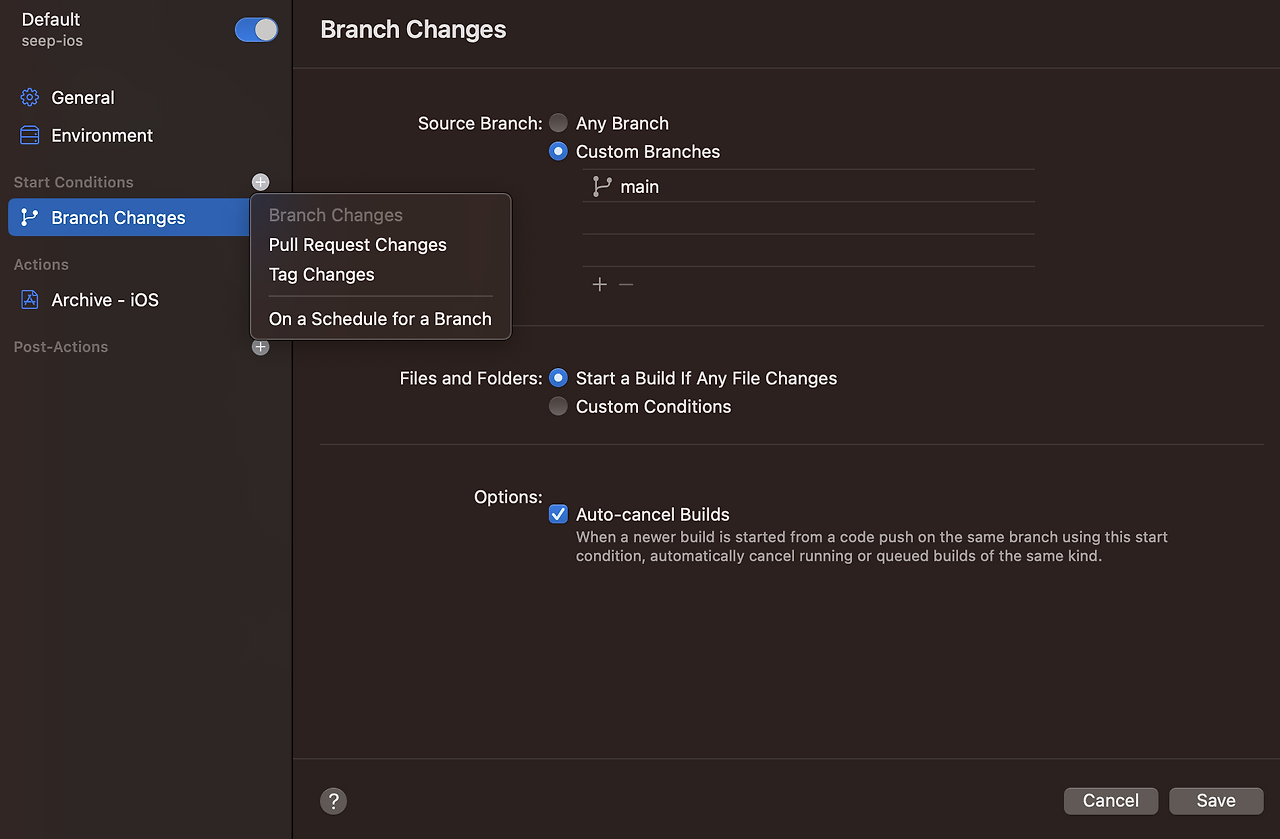Click the General gear icon
Screen dimensions: 1280x839
(30, 97)
